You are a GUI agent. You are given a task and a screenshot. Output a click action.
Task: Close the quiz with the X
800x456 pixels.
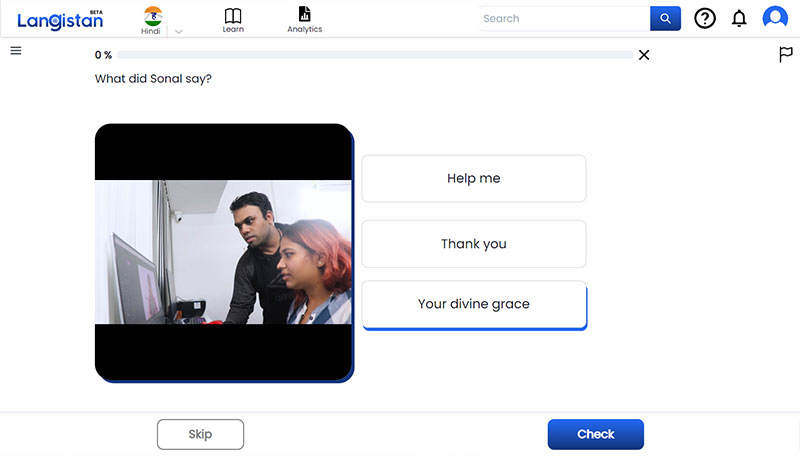point(644,55)
